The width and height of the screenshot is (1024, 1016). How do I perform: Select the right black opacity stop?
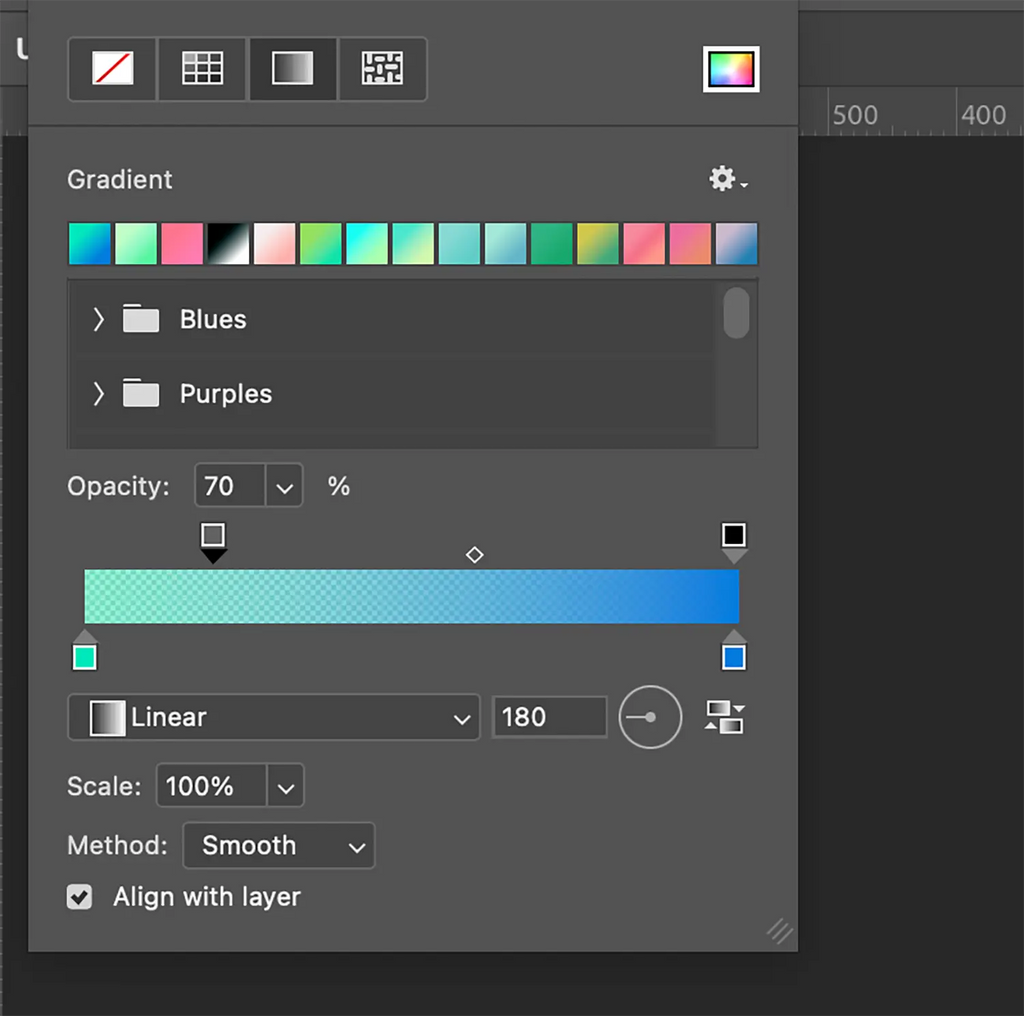point(734,542)
